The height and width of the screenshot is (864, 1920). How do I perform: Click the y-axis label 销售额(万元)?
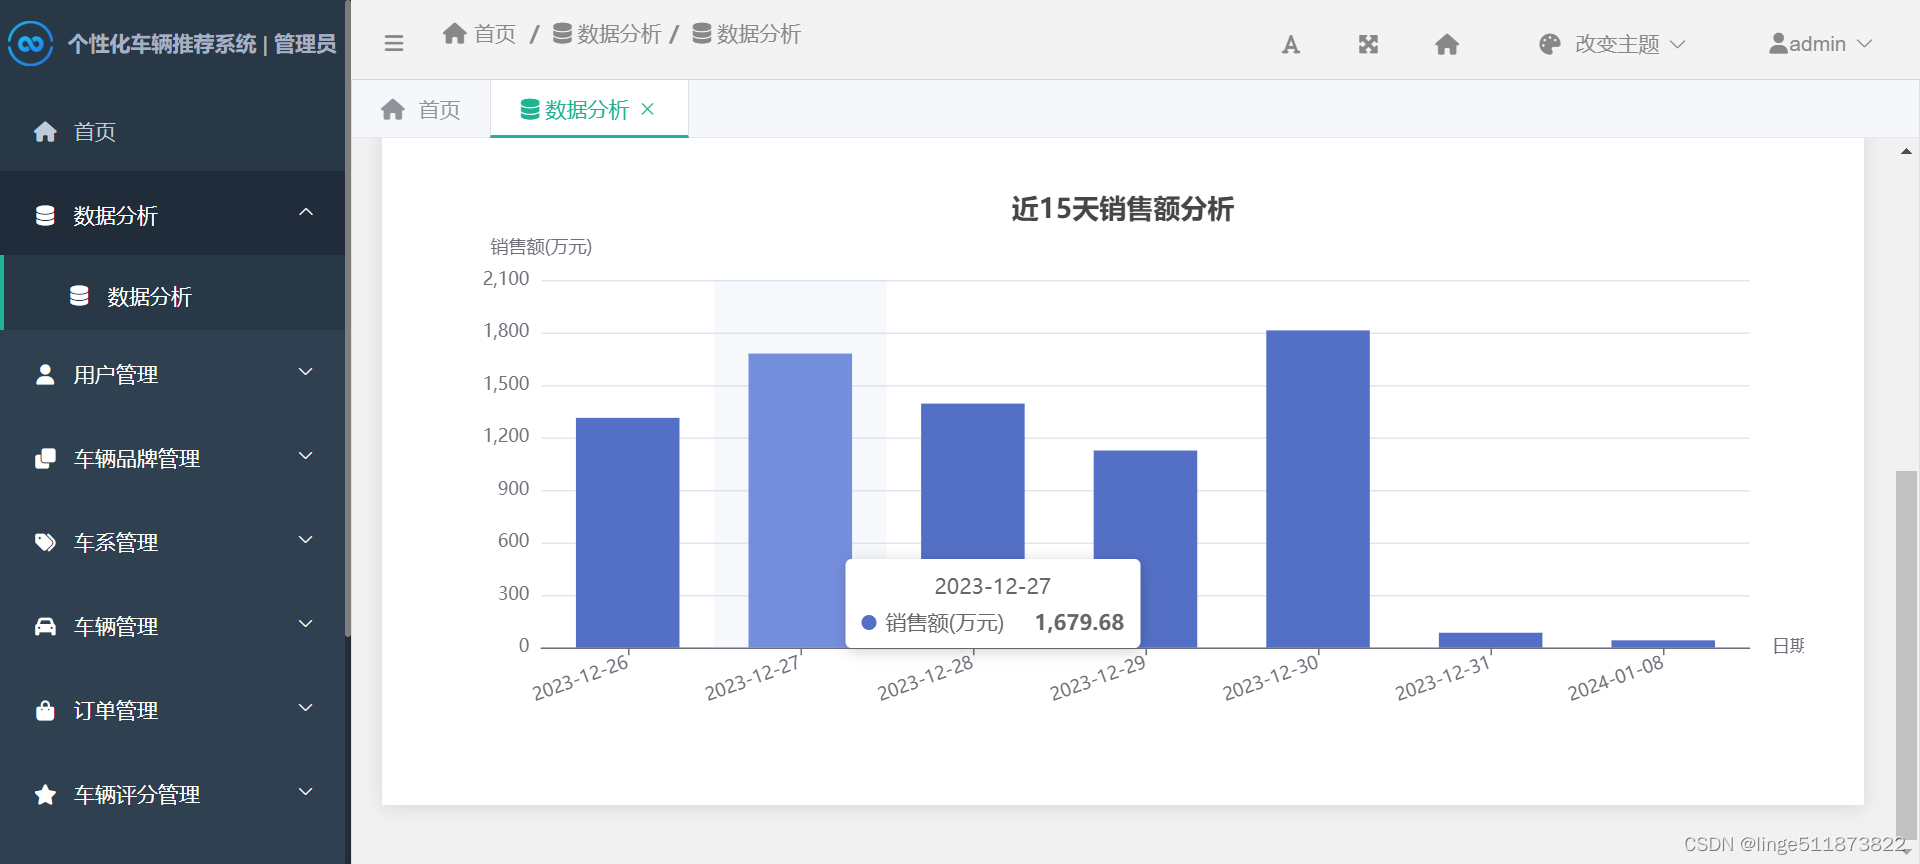click(541, 247)
